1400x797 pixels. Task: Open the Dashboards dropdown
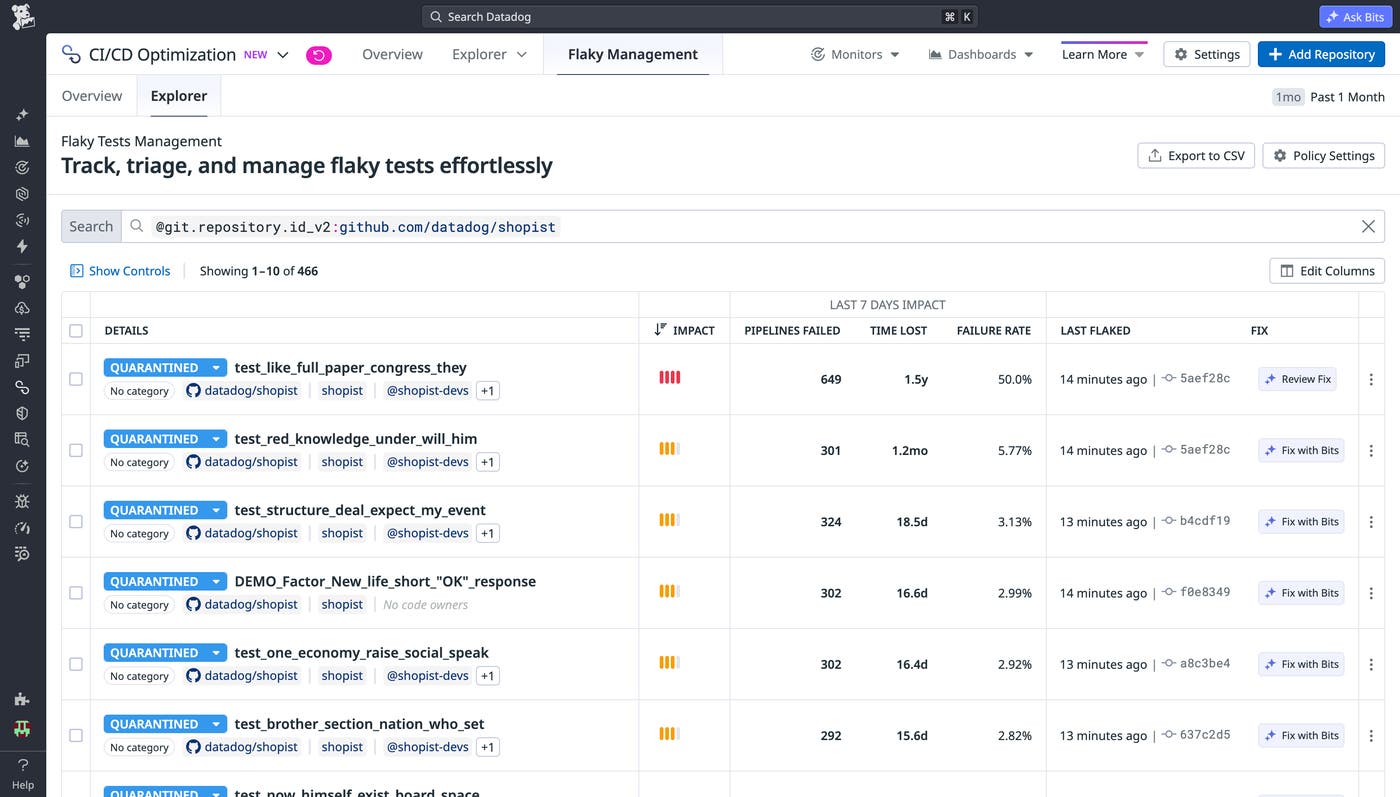point(981,55)
